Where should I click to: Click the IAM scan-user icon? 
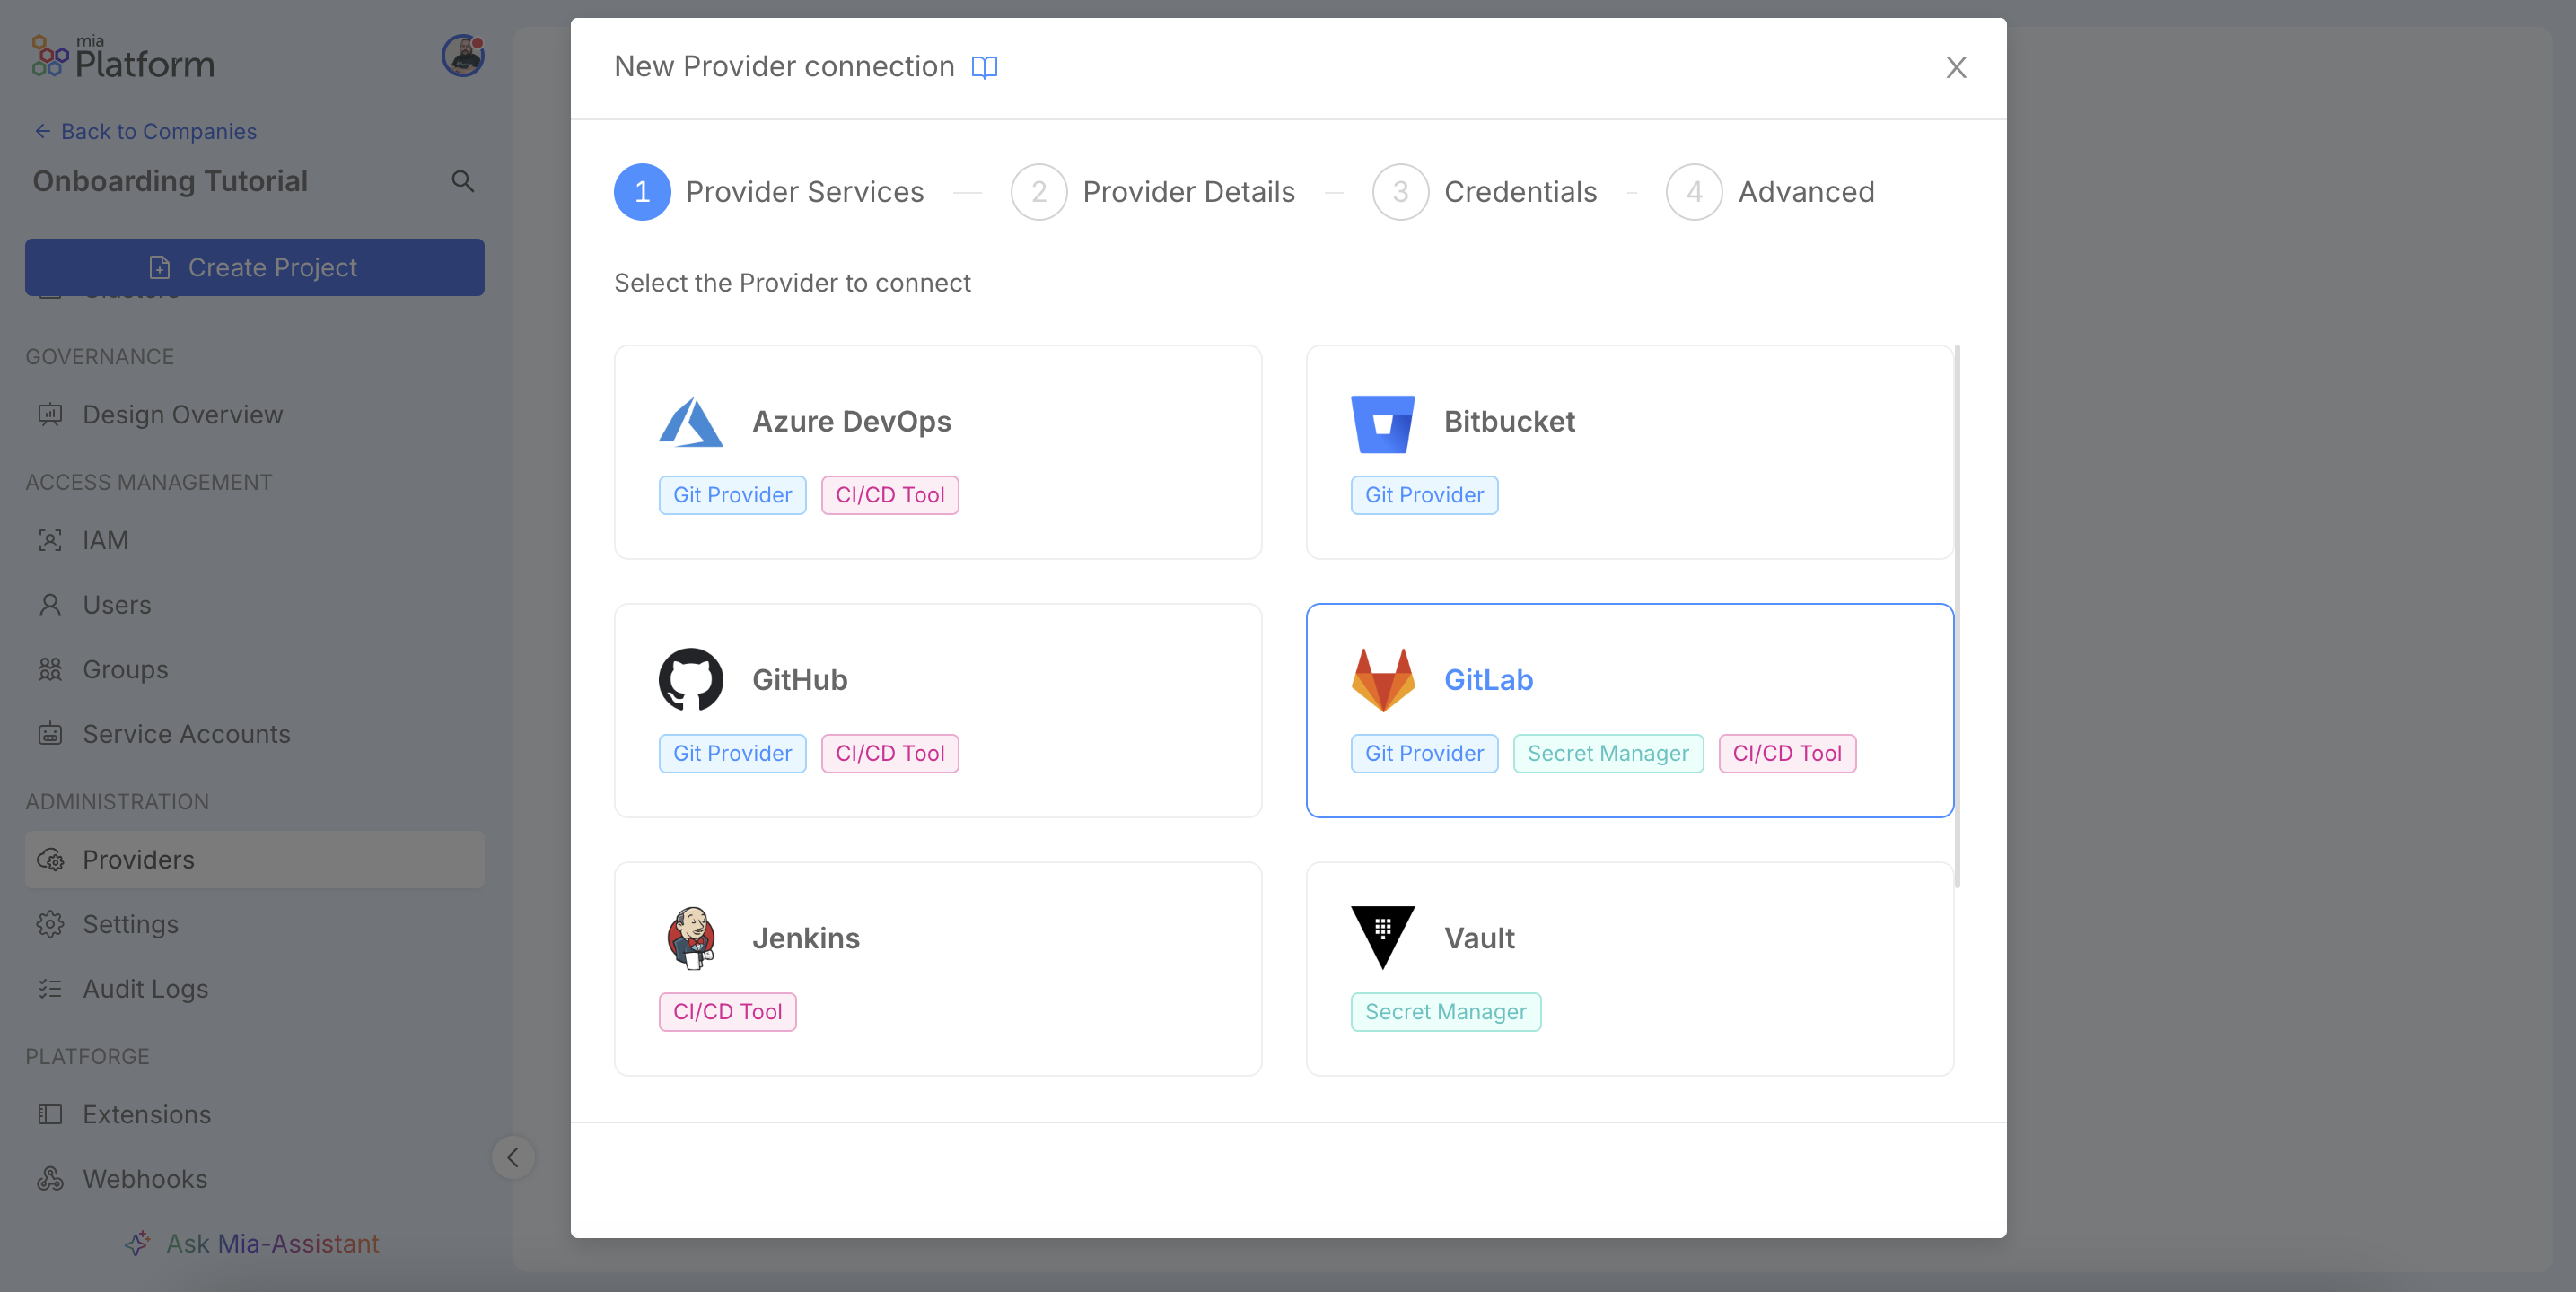(x=50, y=540)
